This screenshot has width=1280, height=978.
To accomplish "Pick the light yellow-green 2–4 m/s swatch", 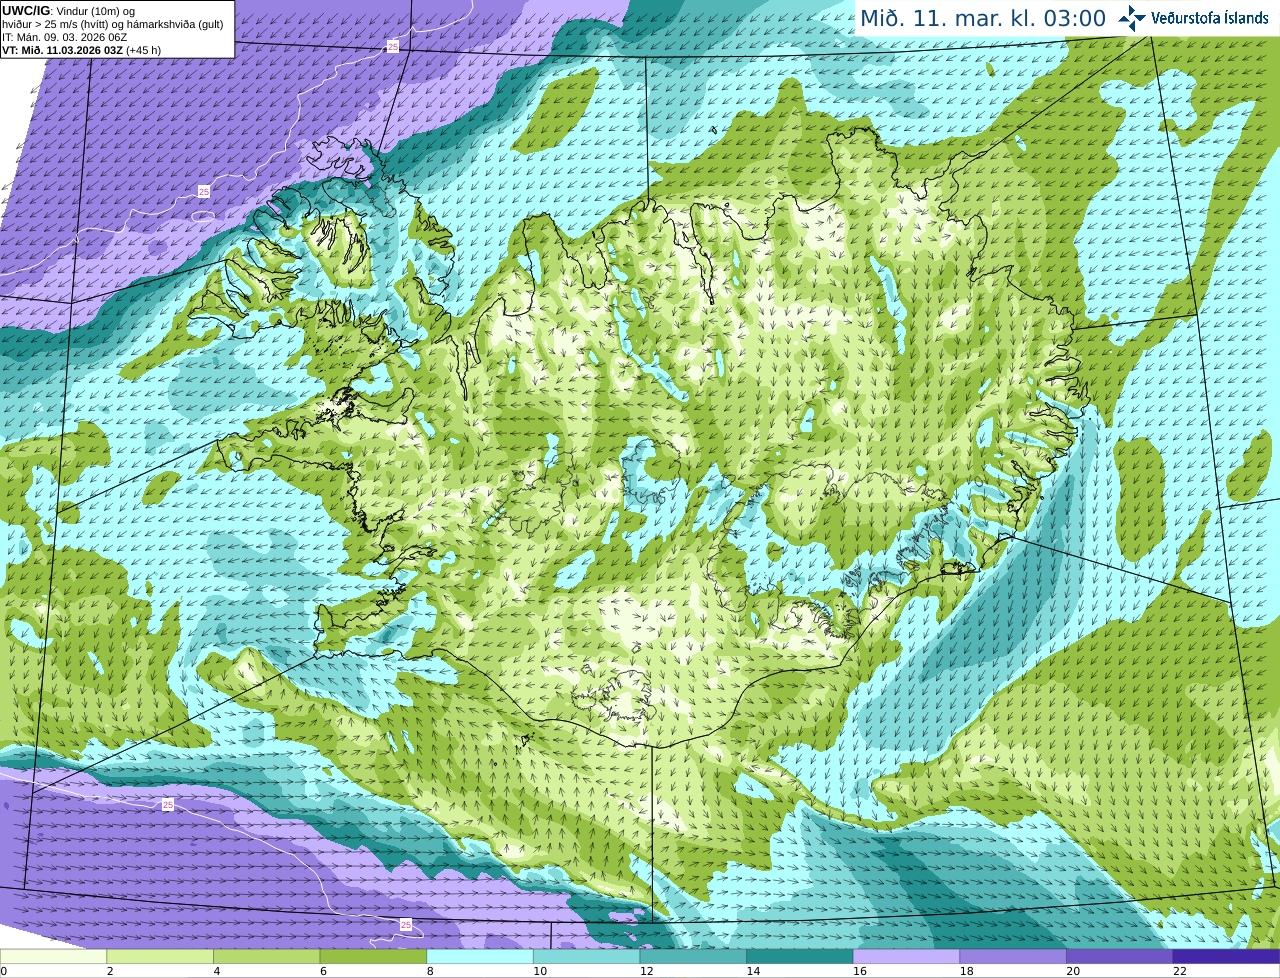I will pos(160,957).
